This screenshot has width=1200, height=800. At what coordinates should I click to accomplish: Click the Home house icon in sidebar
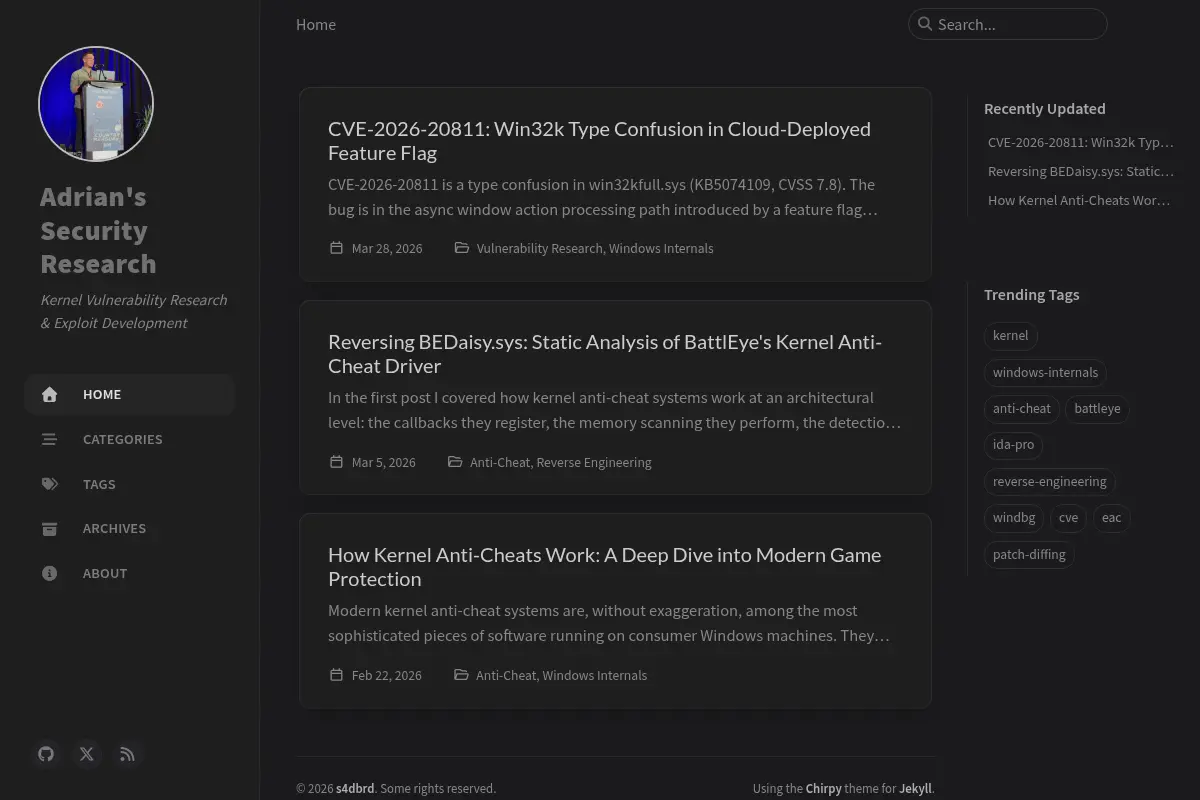[x=49, y=395]
